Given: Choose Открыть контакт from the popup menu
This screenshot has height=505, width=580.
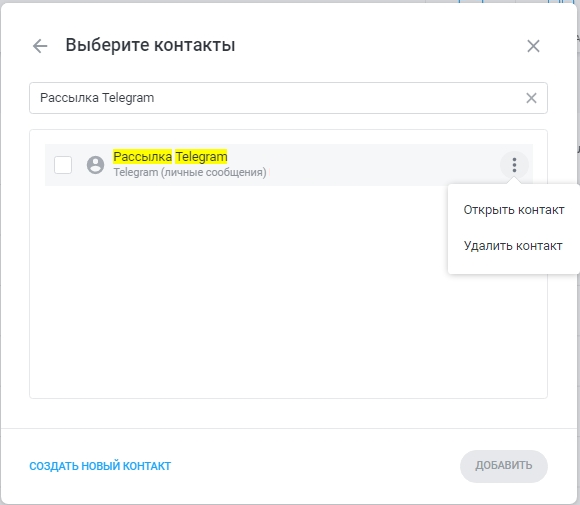Looking at the screenshot, I should tap(513, 210).
